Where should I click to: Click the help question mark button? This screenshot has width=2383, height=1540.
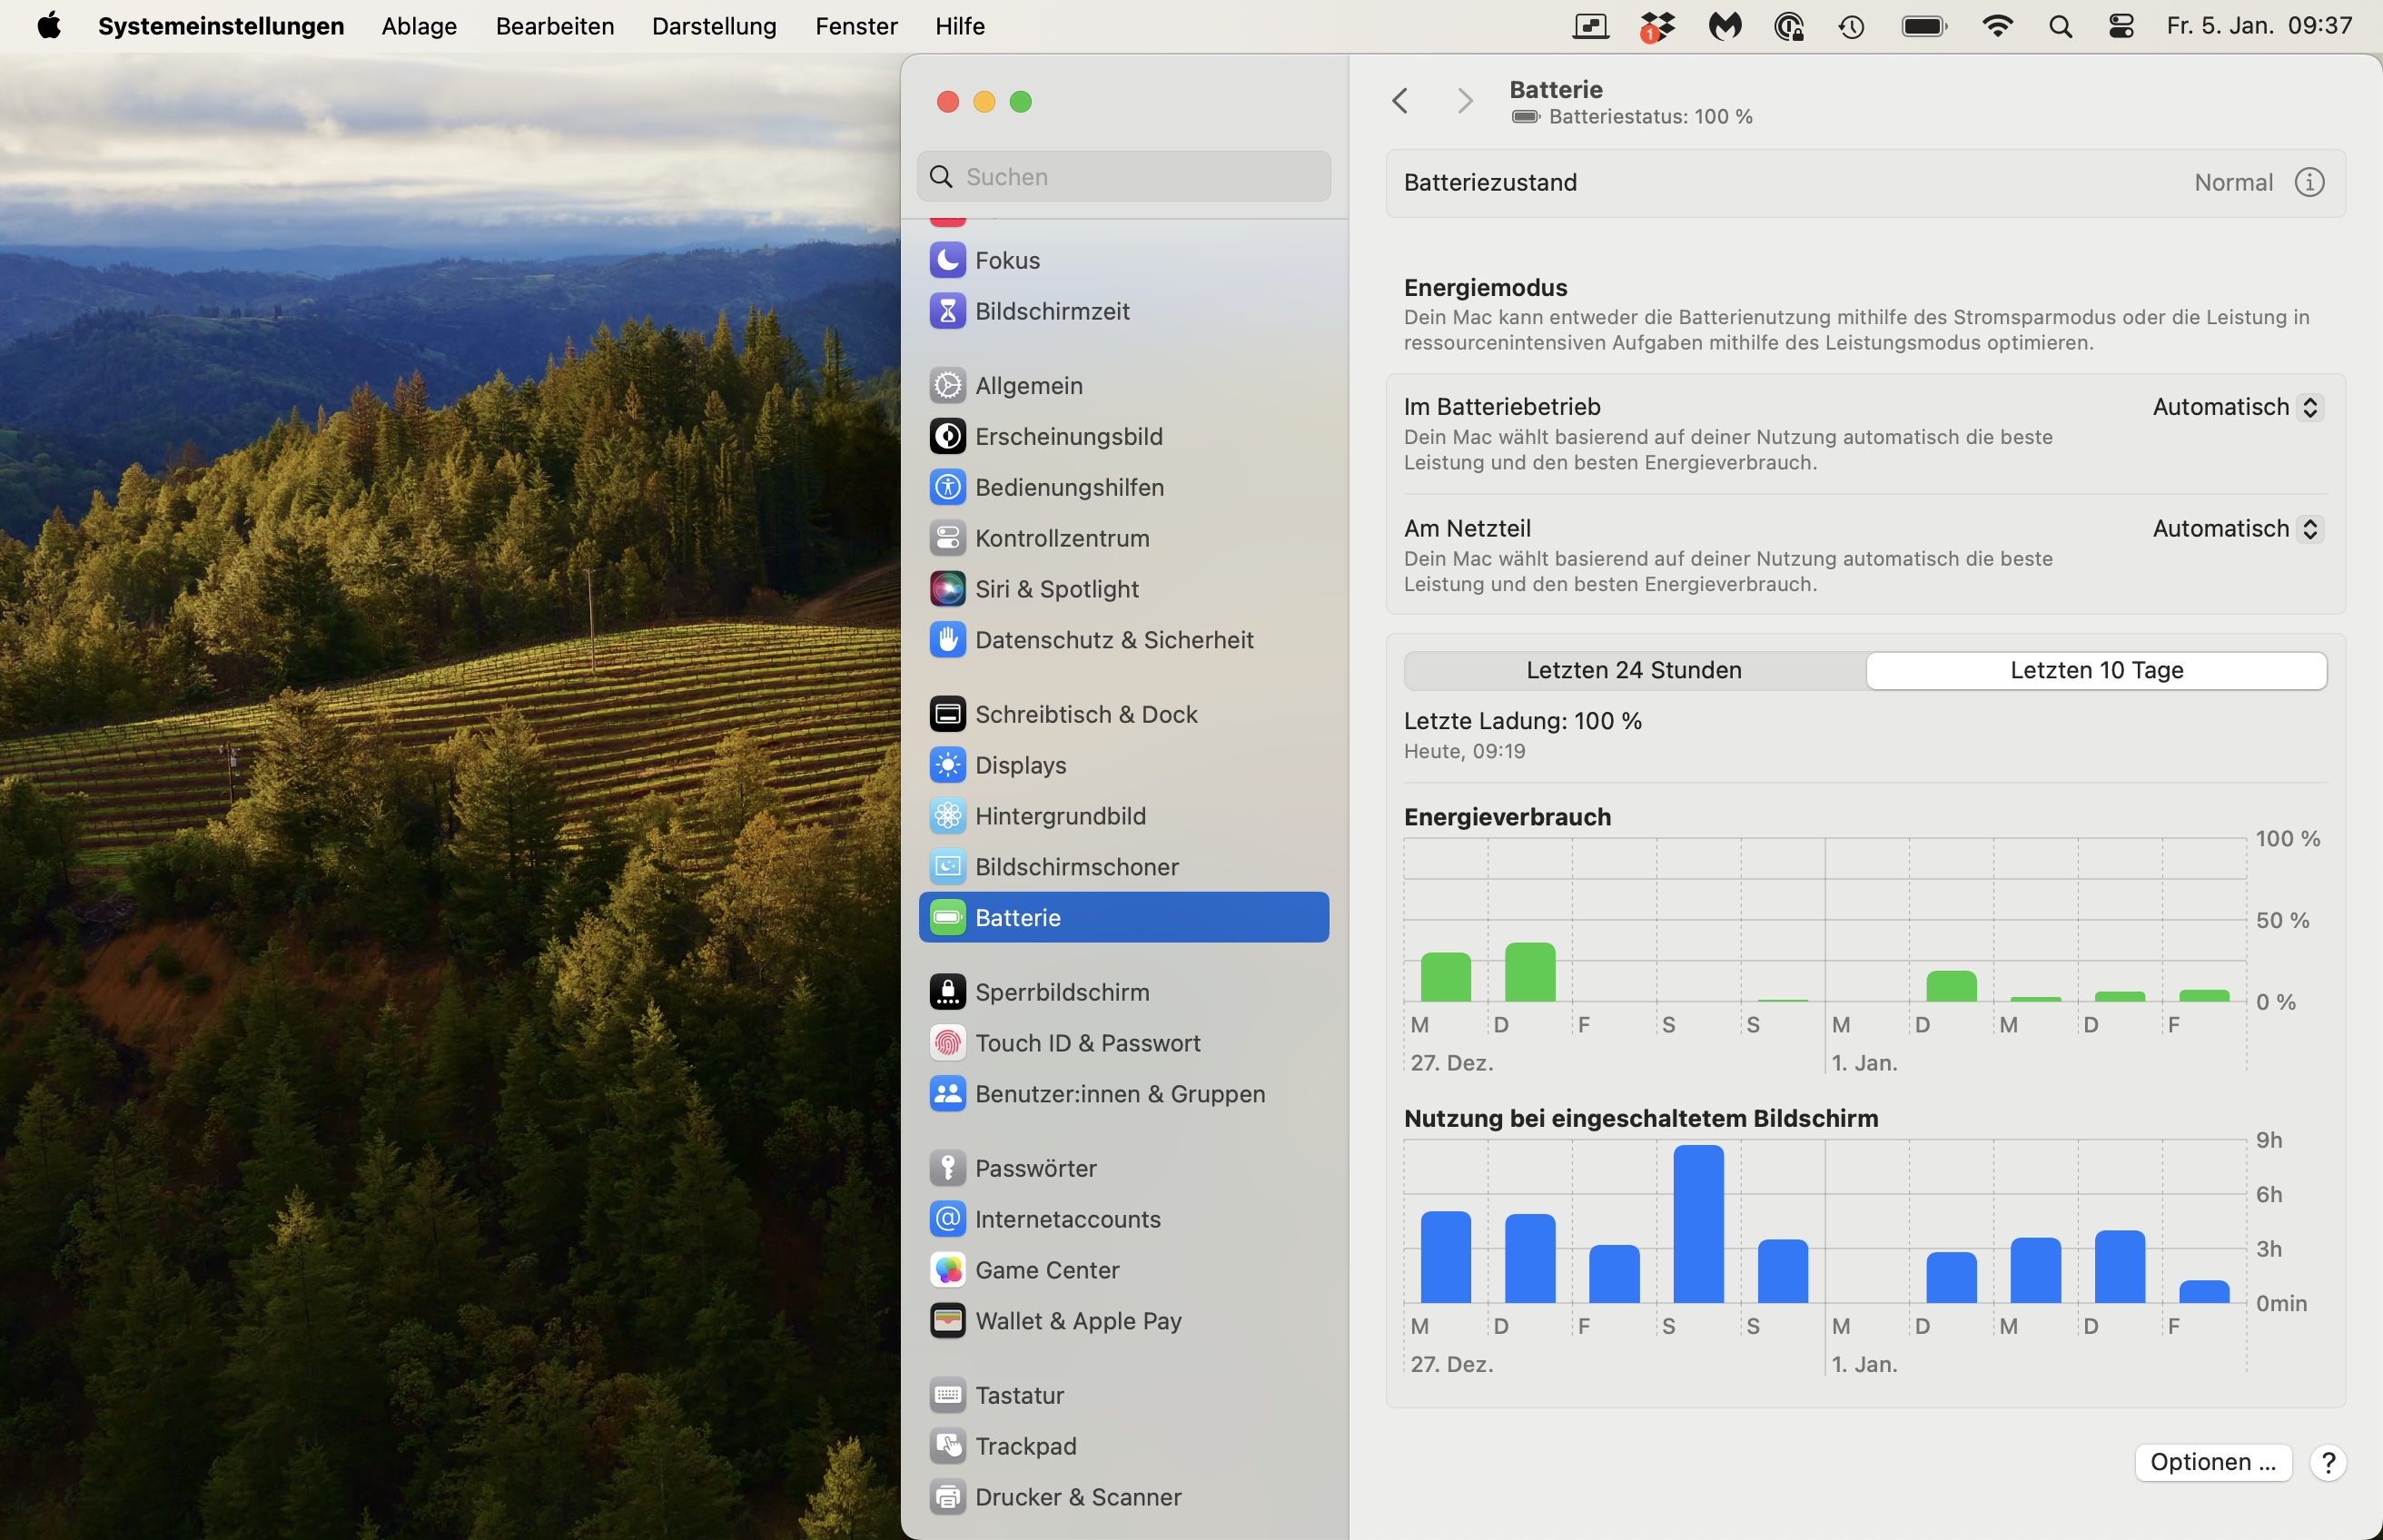coord(2327,1462)
